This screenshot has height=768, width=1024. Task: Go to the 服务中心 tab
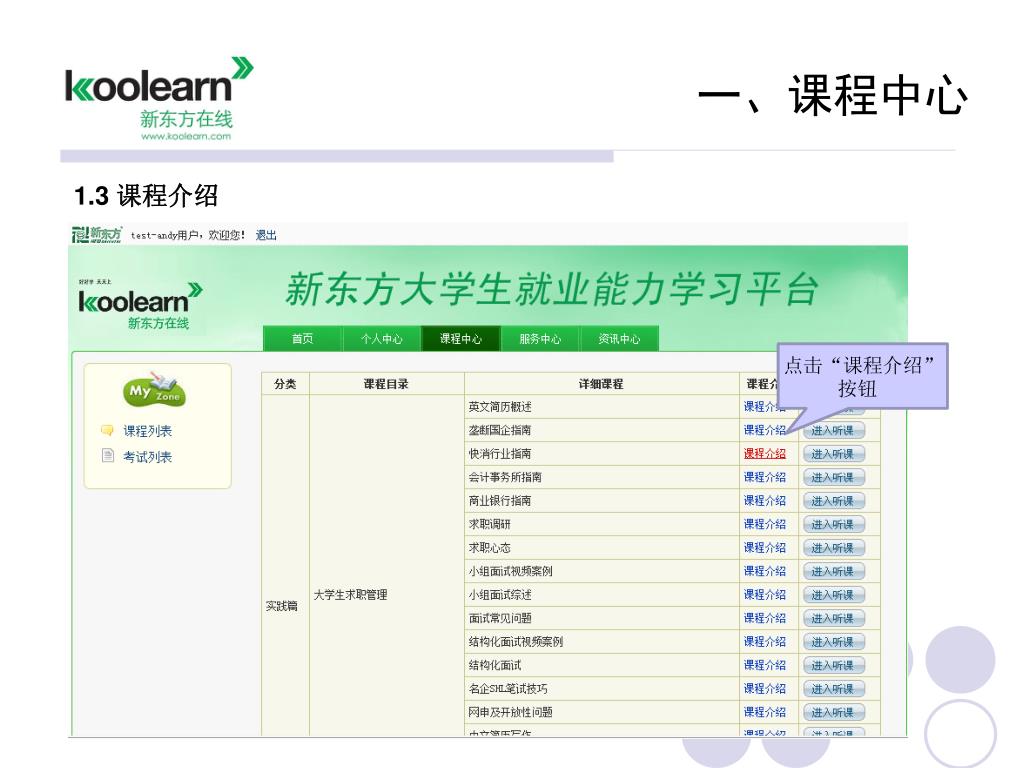tap(540, 338)
